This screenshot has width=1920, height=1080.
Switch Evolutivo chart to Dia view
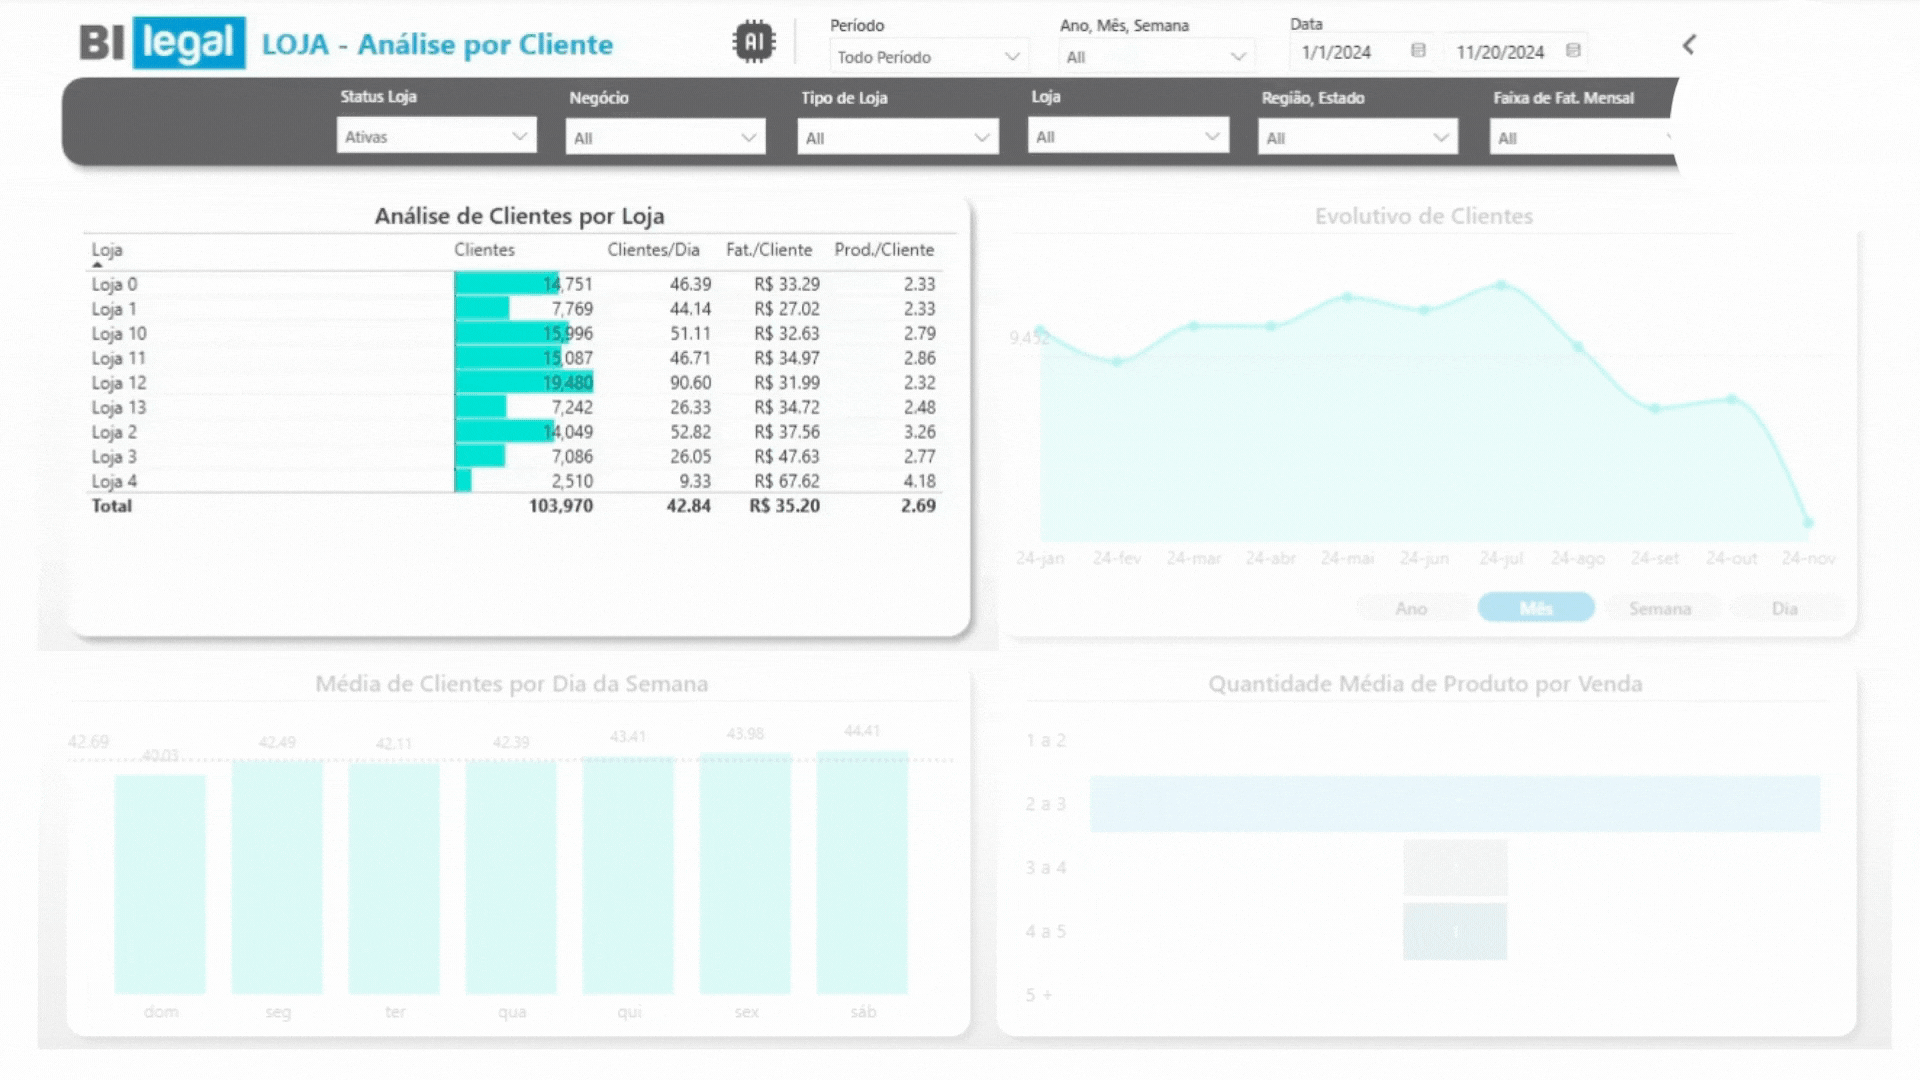click(1784, 608)
